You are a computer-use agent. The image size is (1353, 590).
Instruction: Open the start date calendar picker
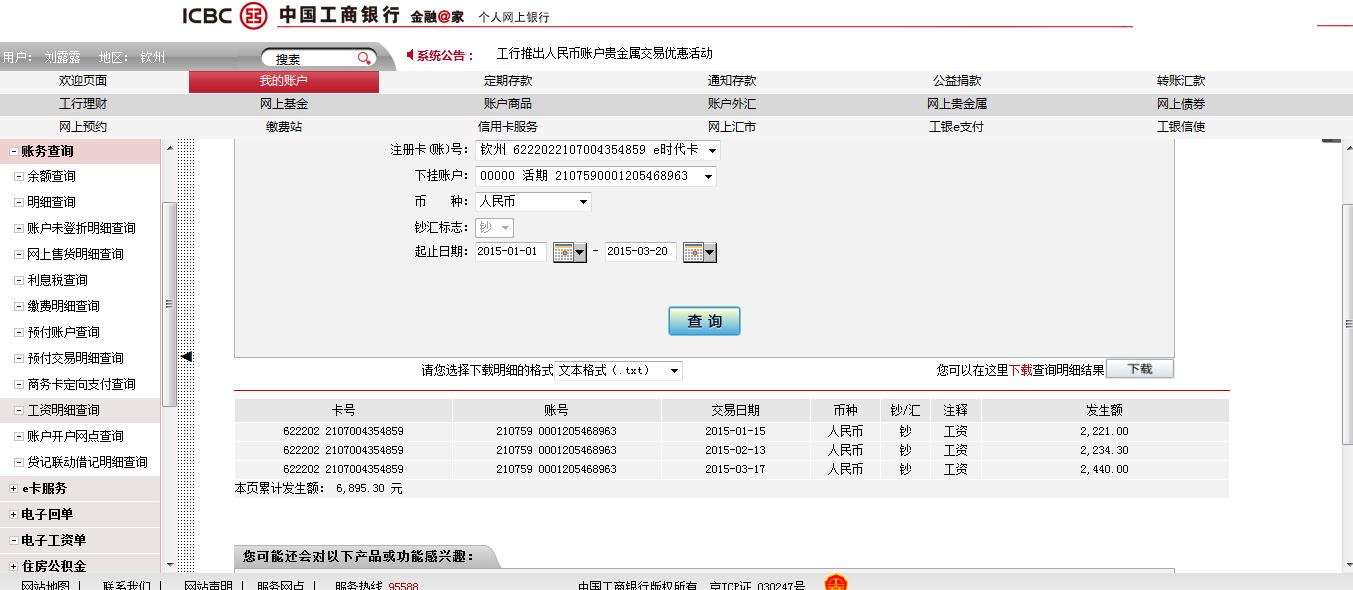click(x=570, y=253)
